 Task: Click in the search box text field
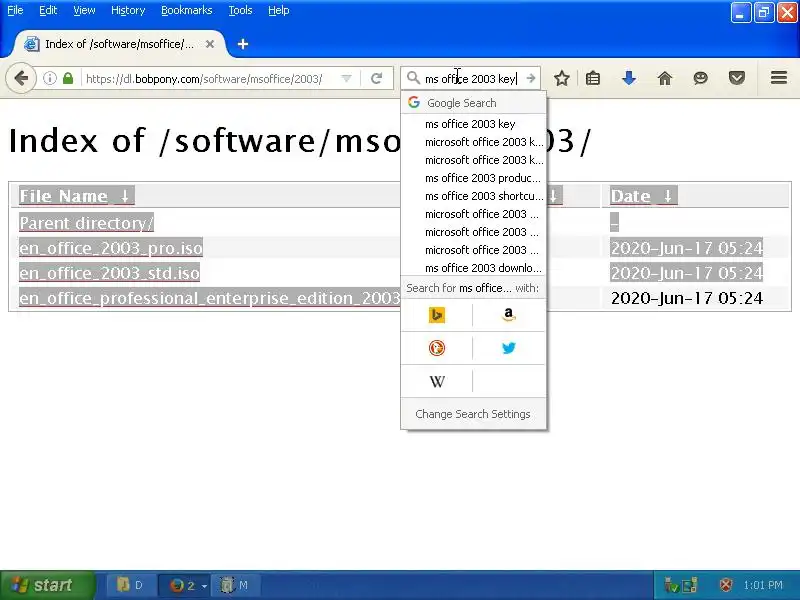pos(472,79)
